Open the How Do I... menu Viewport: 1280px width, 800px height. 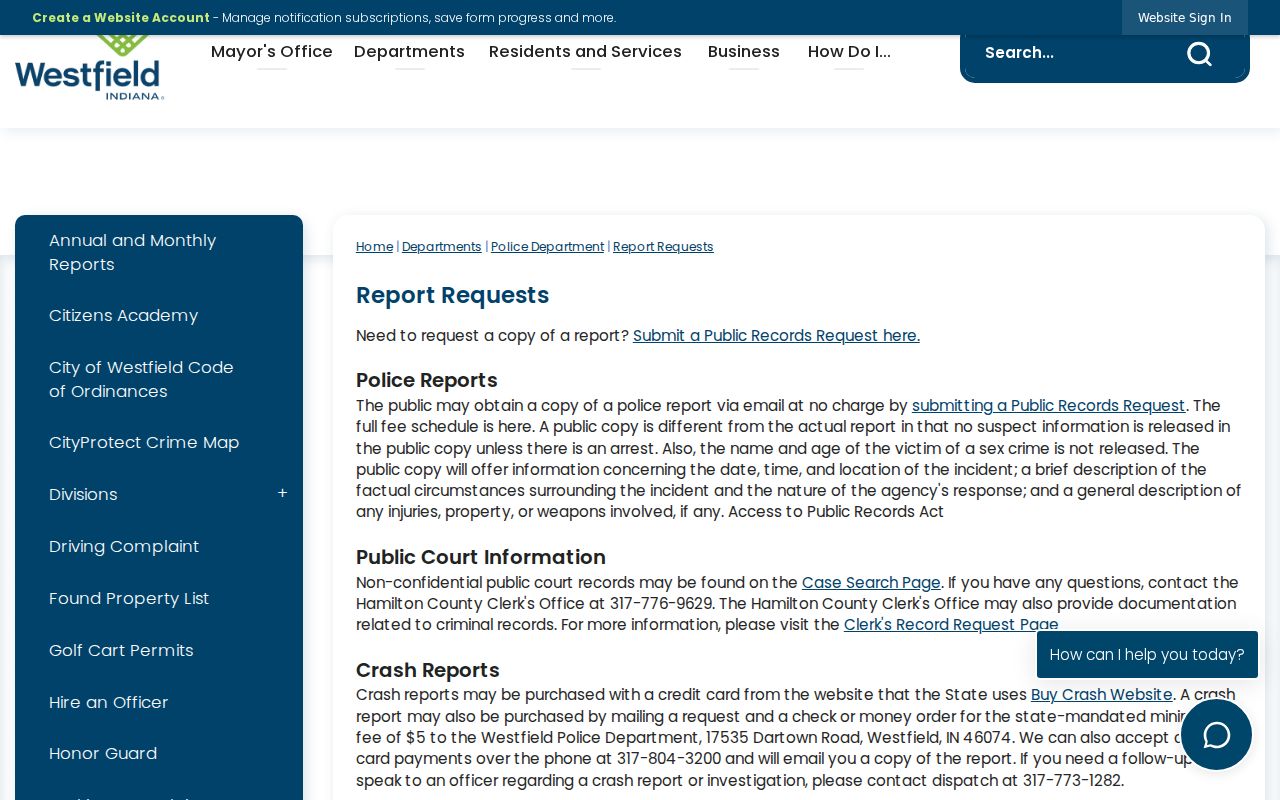pos(849,52)
